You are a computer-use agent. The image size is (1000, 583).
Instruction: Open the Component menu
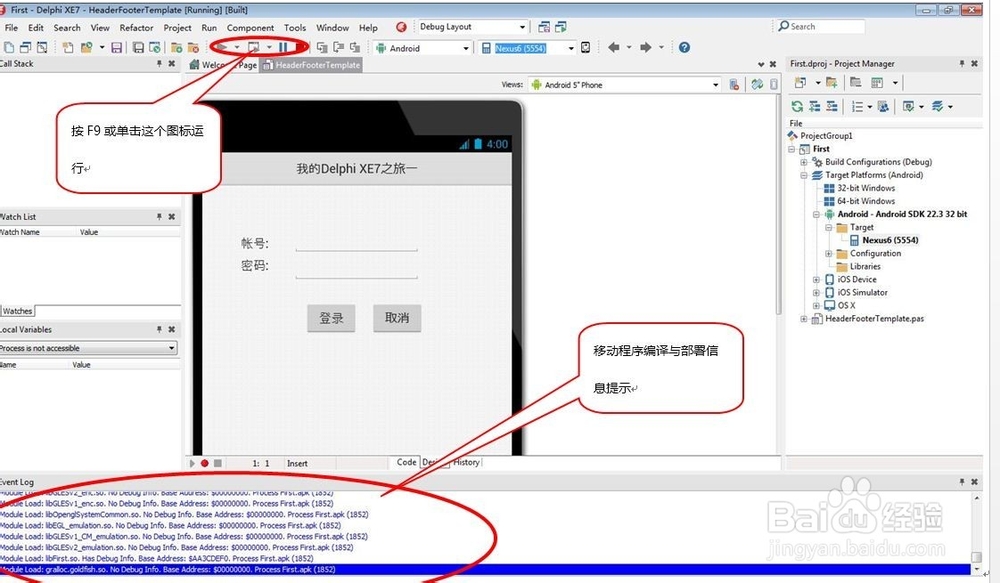[250, 27]
